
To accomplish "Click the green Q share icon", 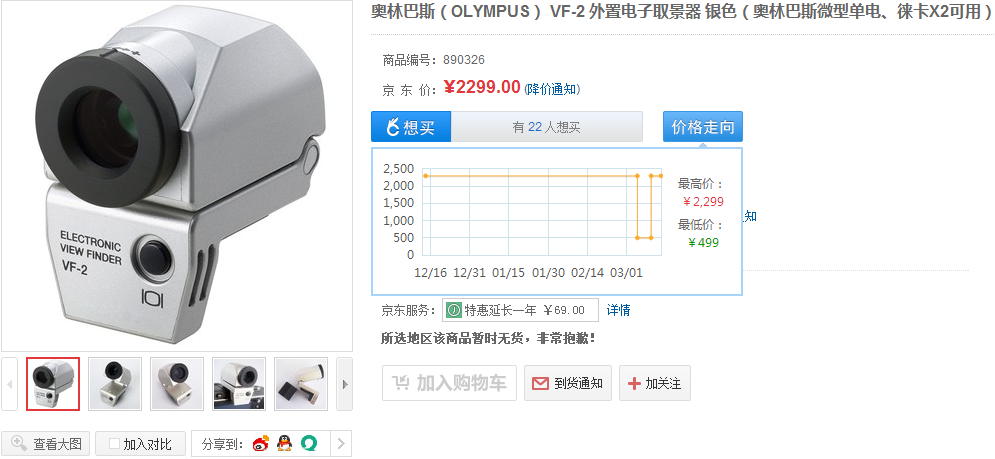I will (x=308, y=443).
